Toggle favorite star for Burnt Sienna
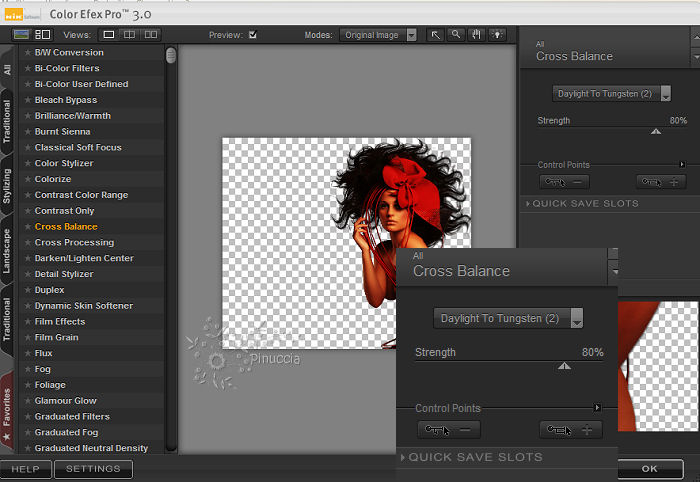Image resolution: width=700 pixels, height=482 pixels. pyautogui.click(x=28, y=132)
